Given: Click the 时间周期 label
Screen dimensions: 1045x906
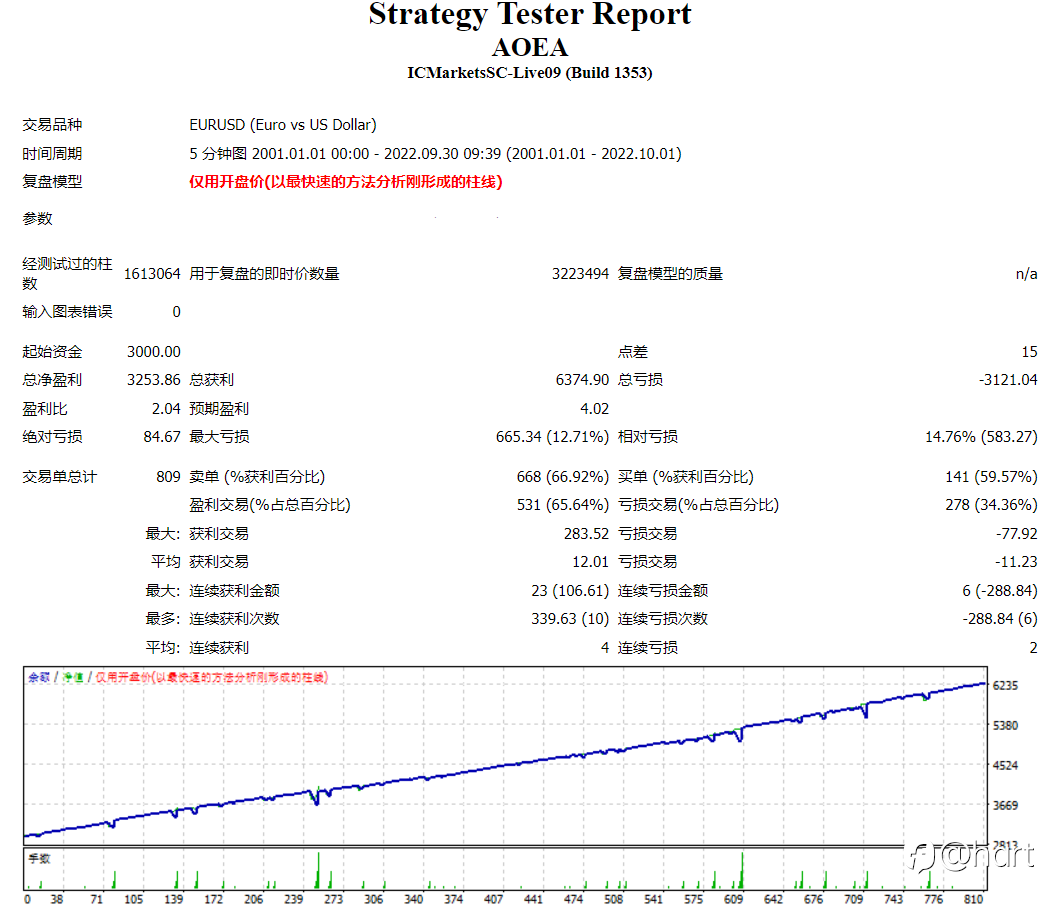Looking at the screenshot, I should (x=52, y=154).
